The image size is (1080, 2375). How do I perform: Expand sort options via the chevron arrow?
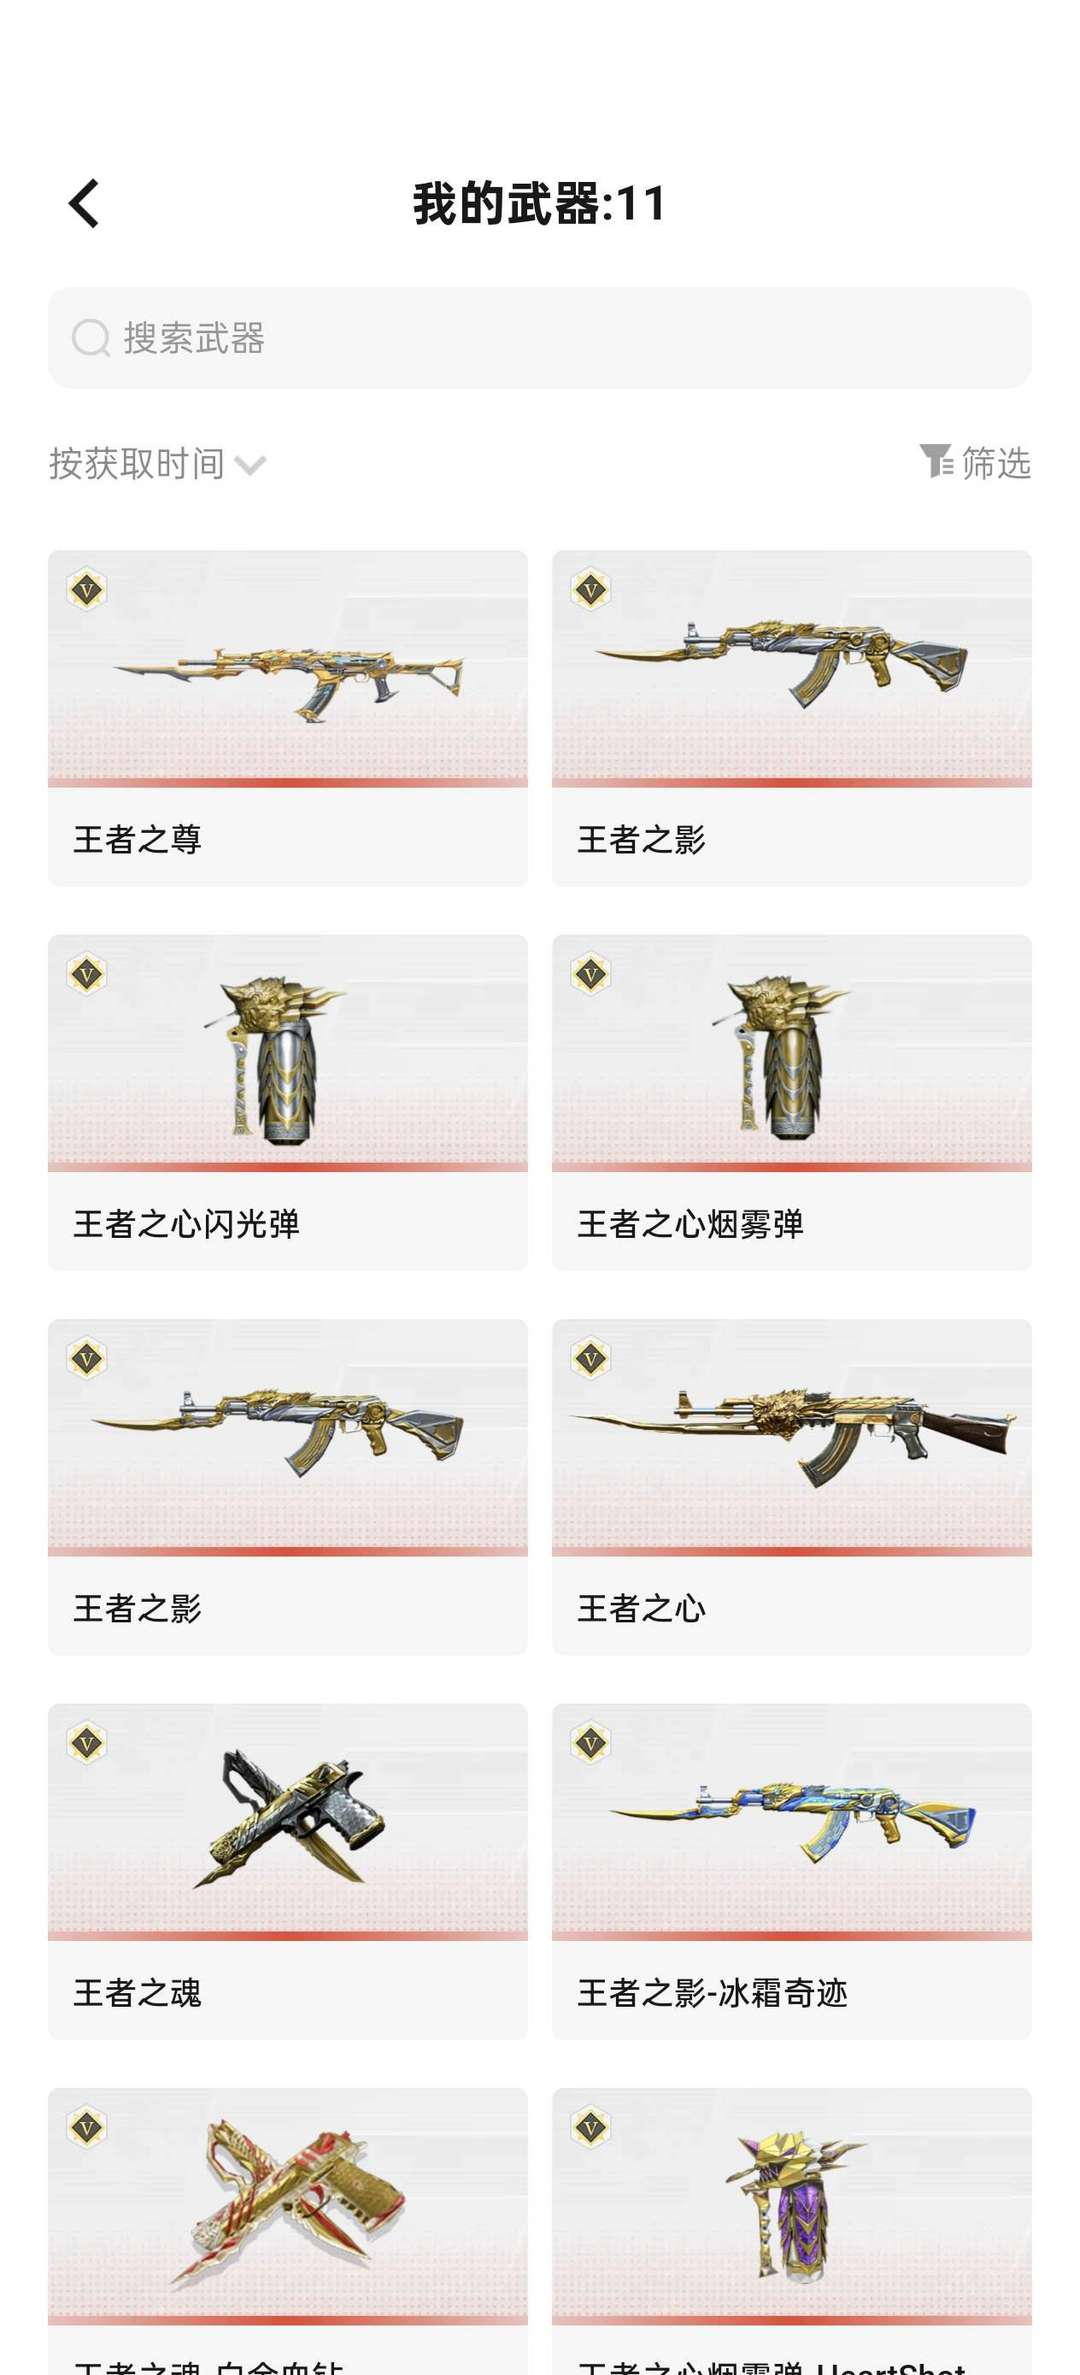point(250,466)
